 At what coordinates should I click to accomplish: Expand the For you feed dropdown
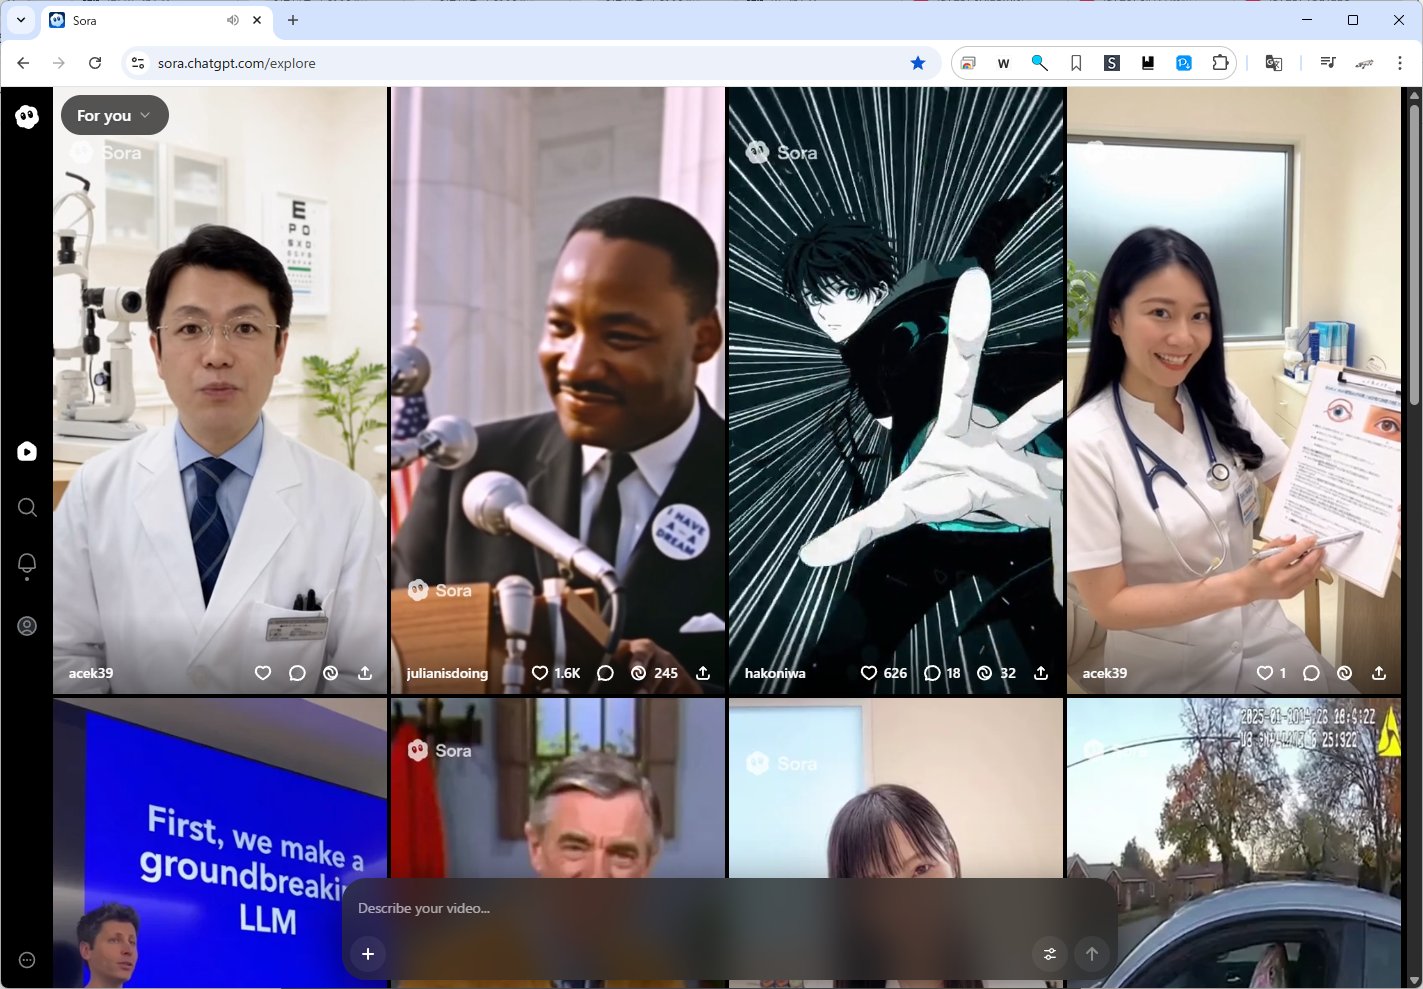[114, 115]
